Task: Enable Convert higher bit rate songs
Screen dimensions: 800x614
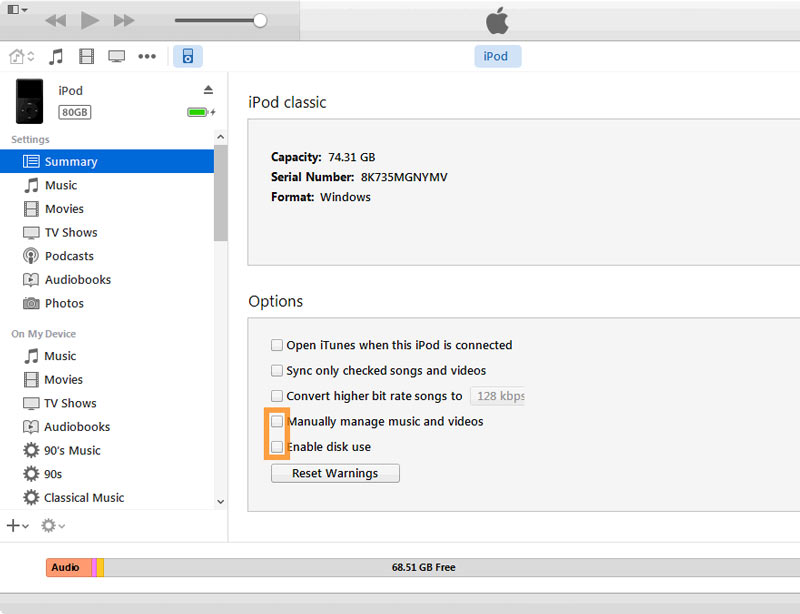Action: pos(277,396)
